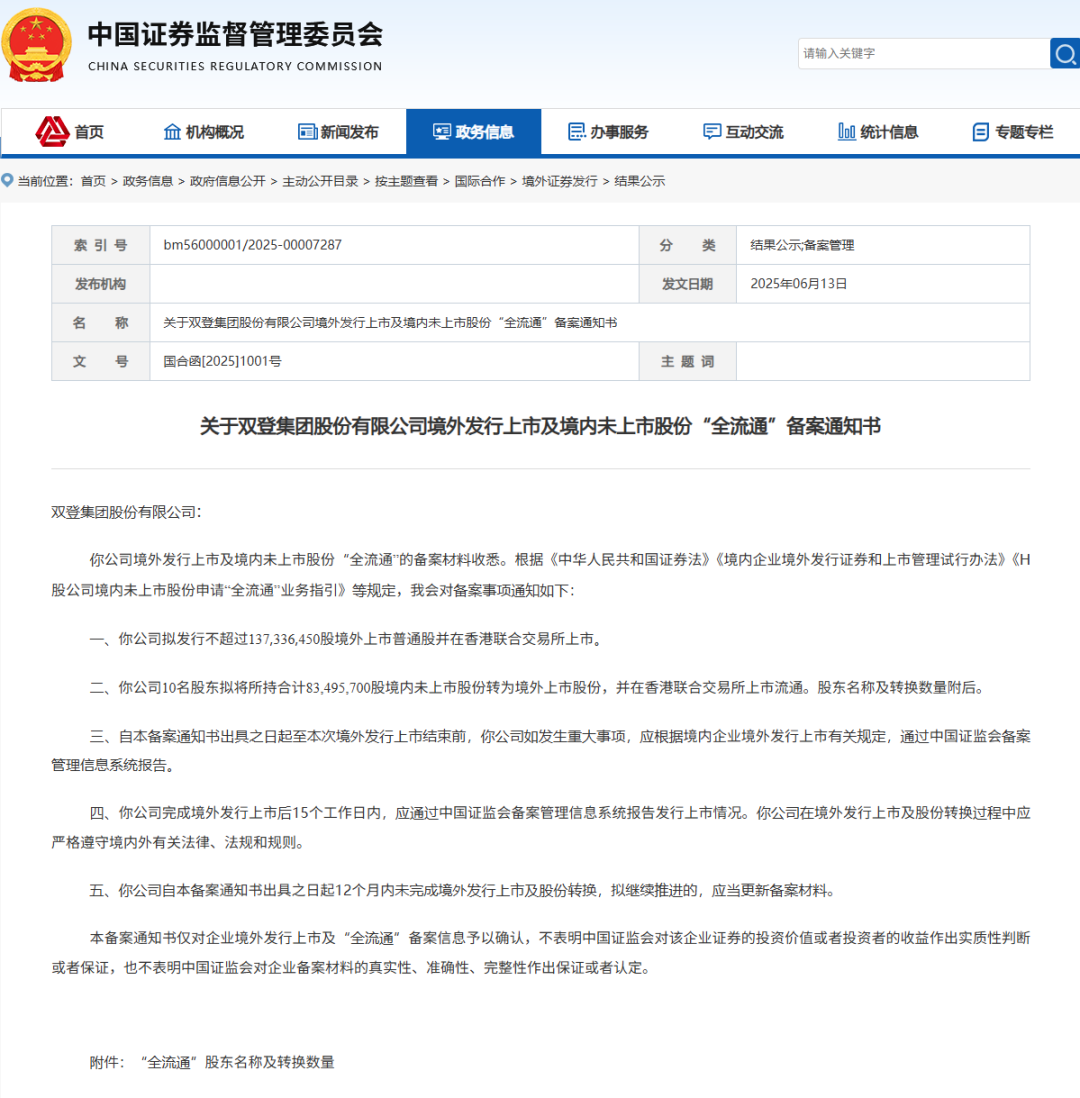Image resolution: width=1080 pixels, height=1098 pixels.
Task: Click the building icon beside 机构概况
Action: click(x=172, y=132)
